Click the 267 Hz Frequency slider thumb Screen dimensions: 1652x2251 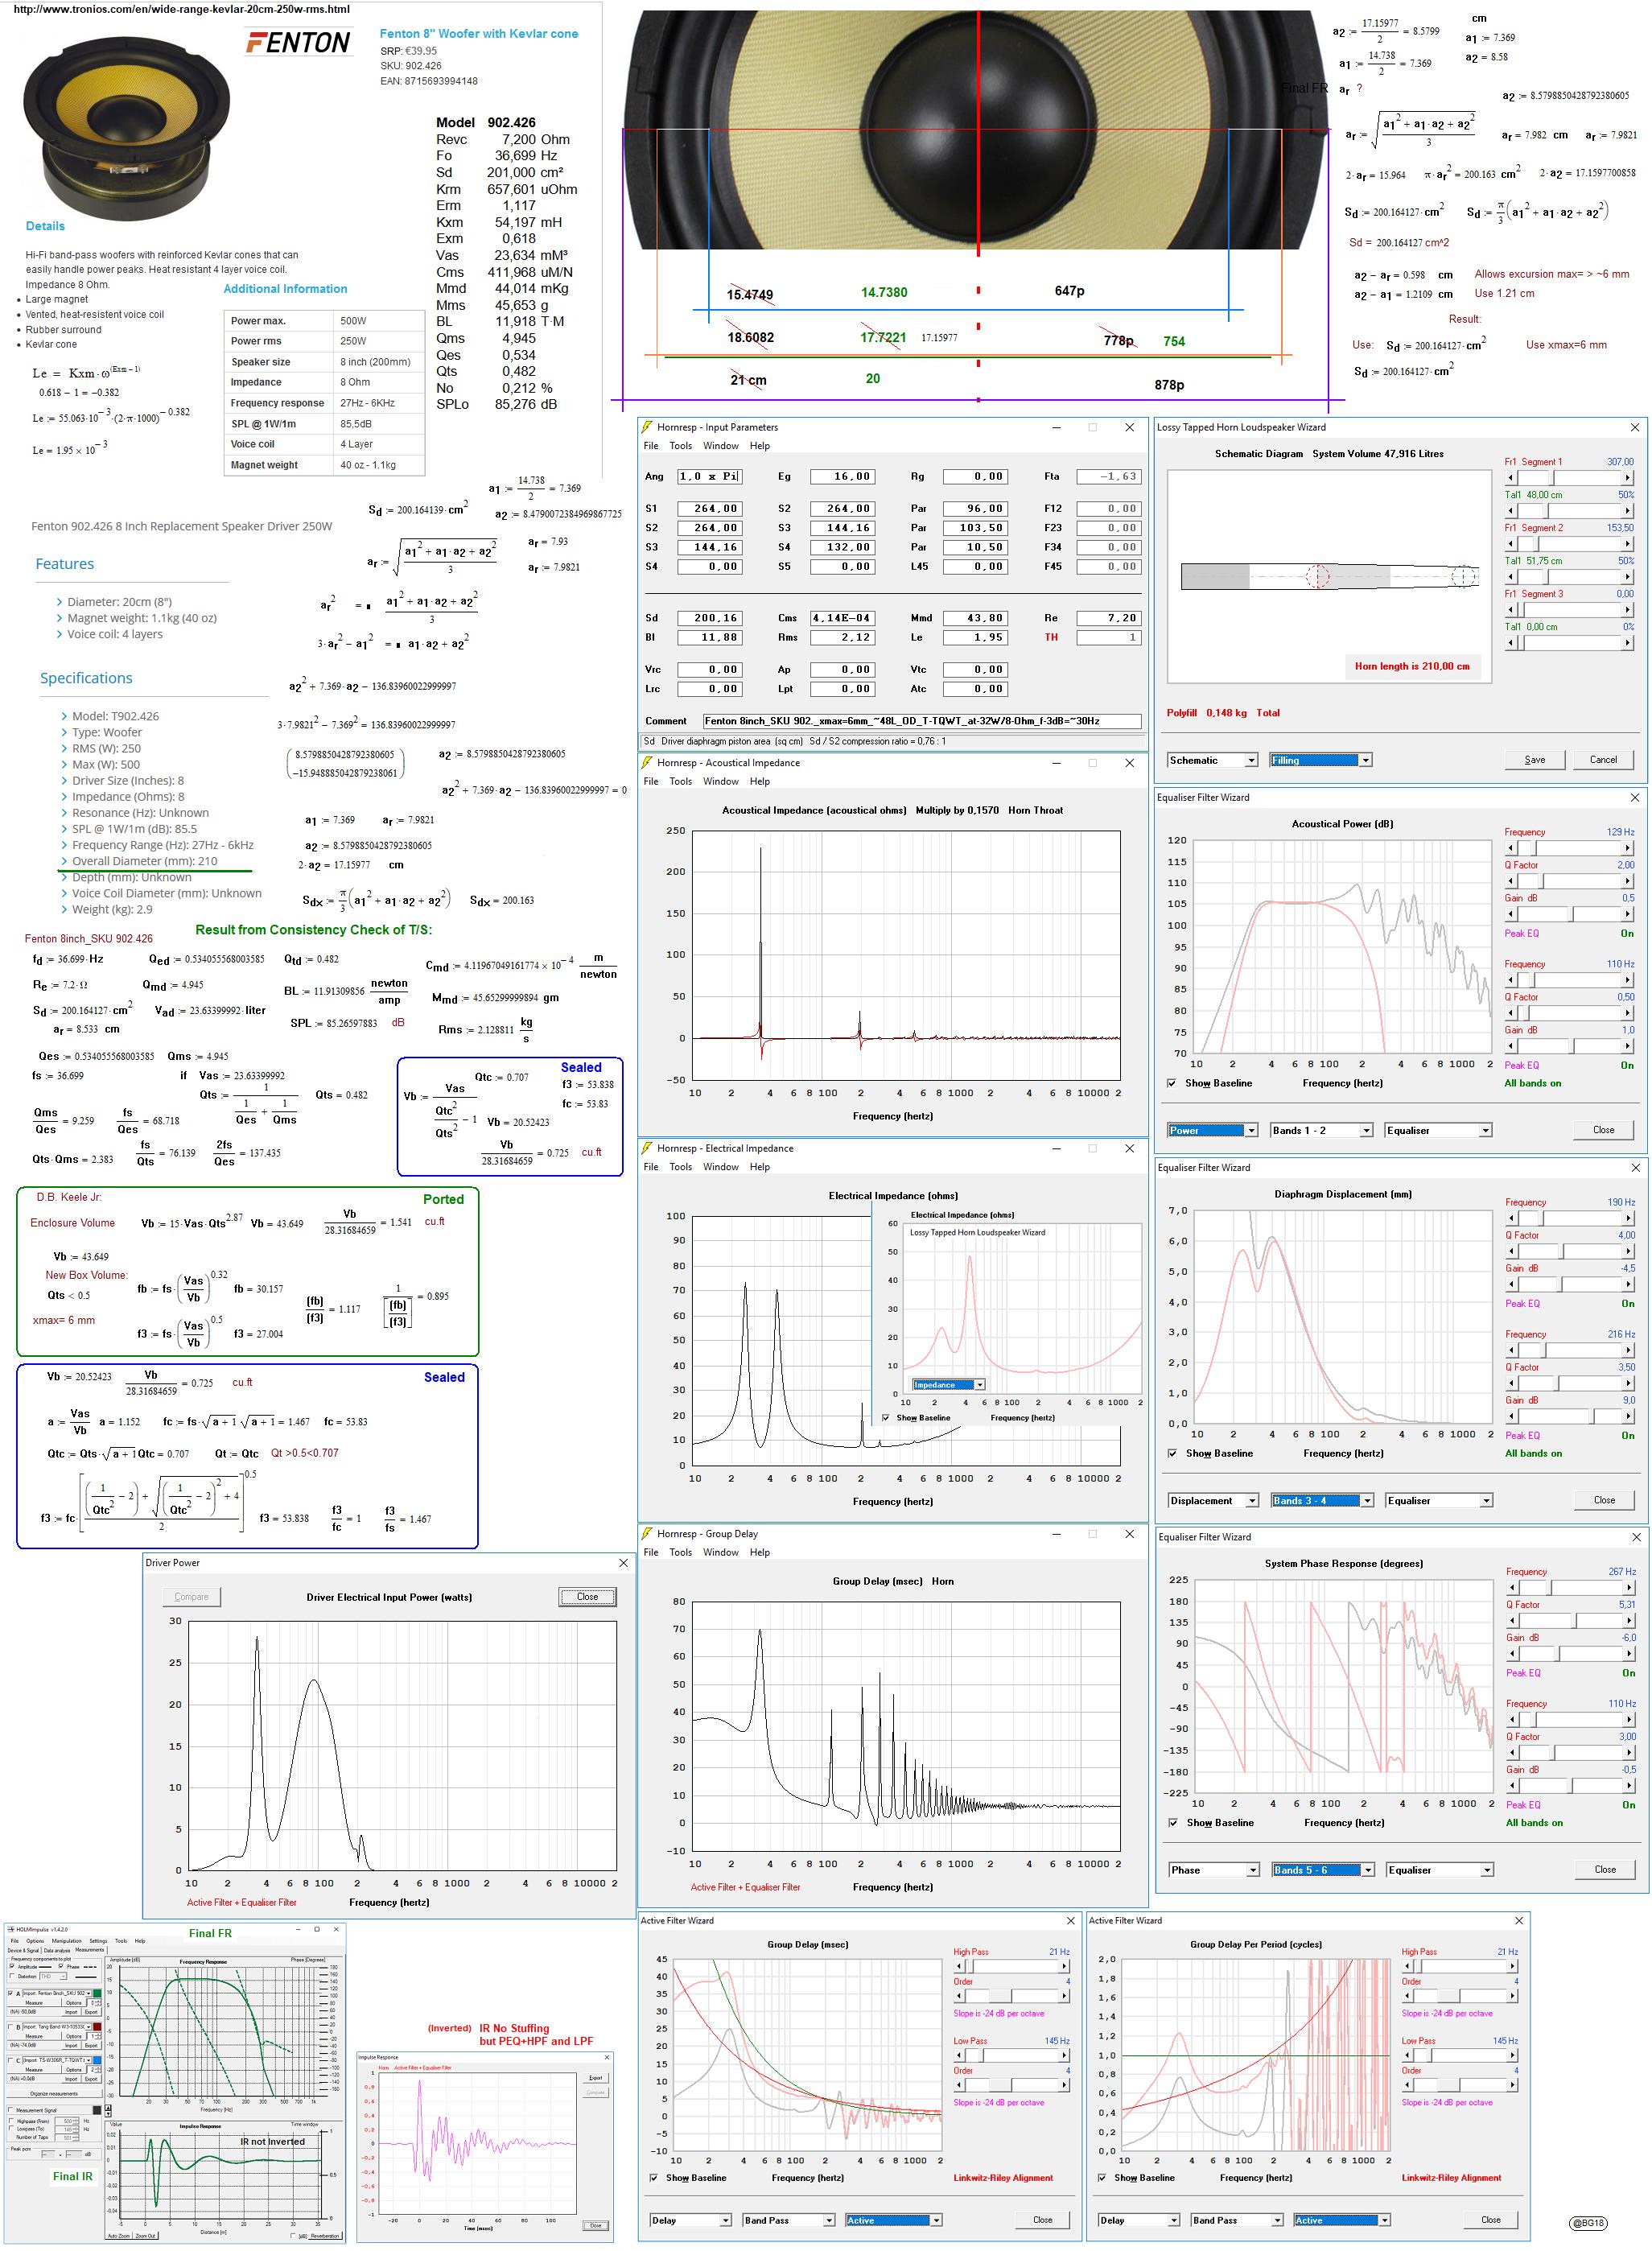1549,1587
